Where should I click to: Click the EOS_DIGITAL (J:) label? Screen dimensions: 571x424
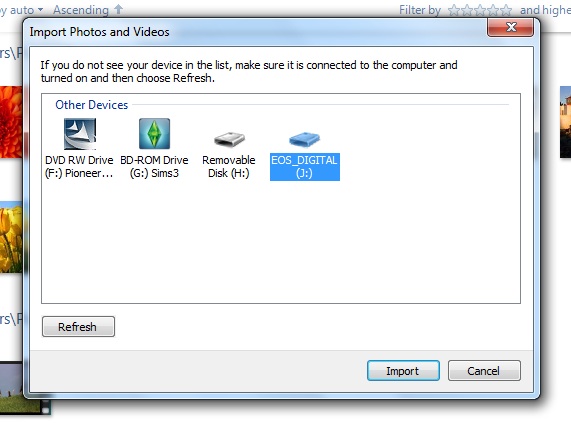click(x=304, y=166)
